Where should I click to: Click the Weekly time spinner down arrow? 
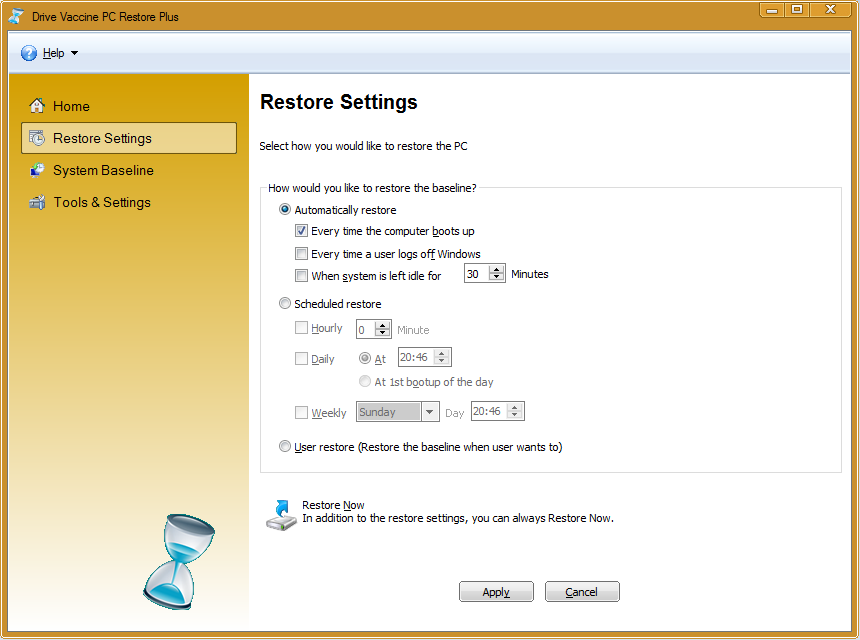click(x=514, y=415)
